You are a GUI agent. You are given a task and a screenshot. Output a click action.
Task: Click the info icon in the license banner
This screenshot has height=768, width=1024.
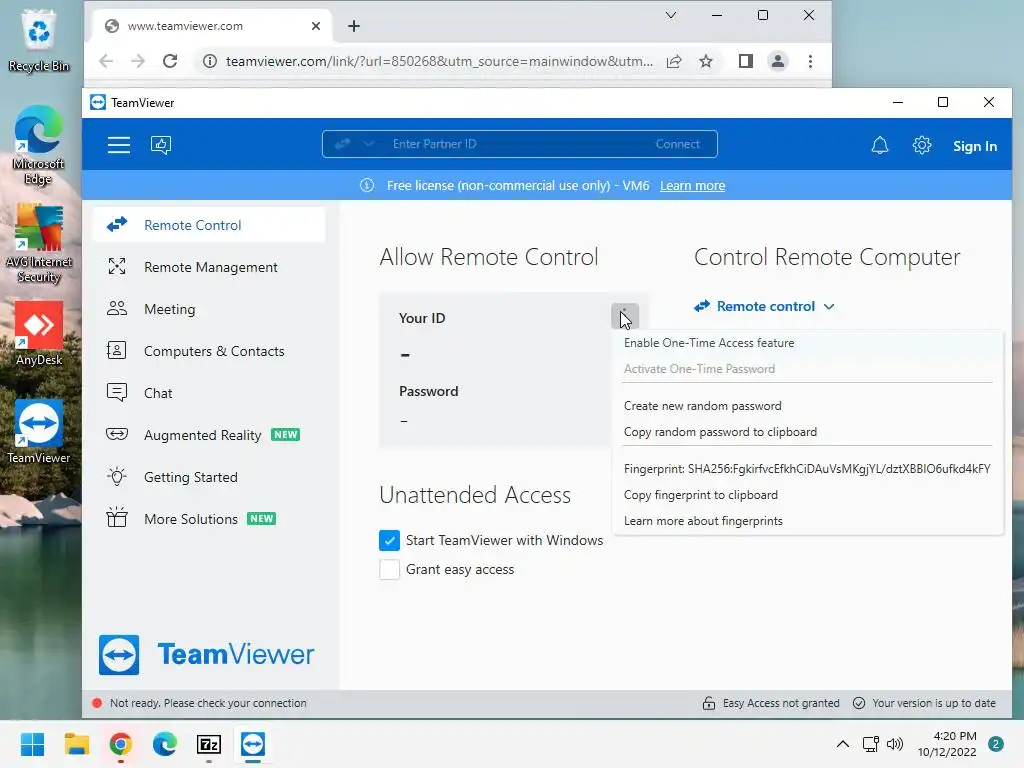[x=367, y=185]
